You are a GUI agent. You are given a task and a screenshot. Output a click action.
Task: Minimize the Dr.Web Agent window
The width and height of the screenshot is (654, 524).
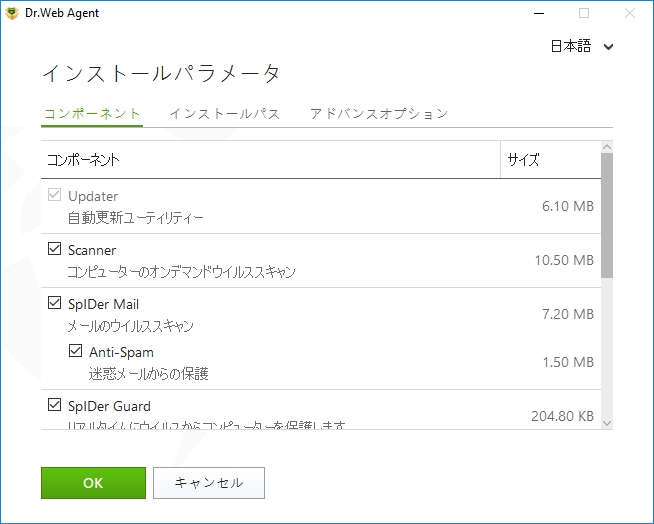[x=539, y=13]
